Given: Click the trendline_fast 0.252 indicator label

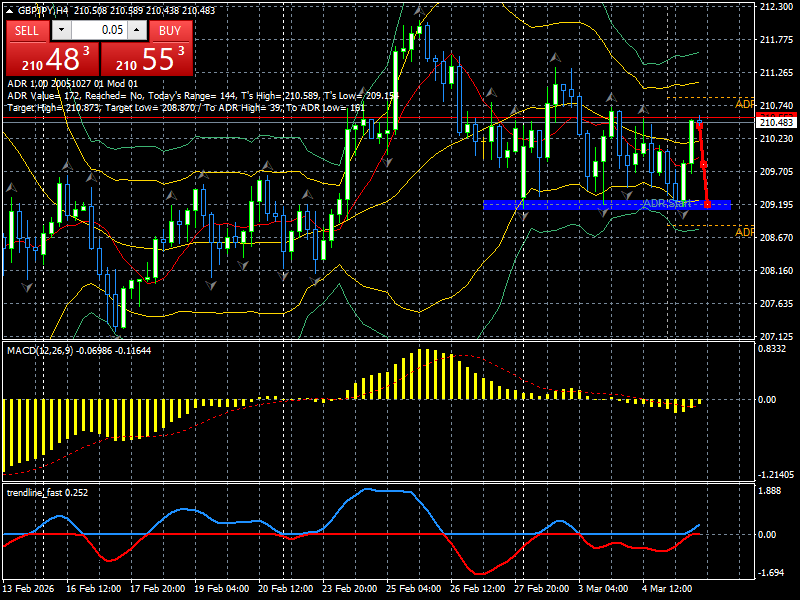Looking at the screenshot, I should 47,493.
